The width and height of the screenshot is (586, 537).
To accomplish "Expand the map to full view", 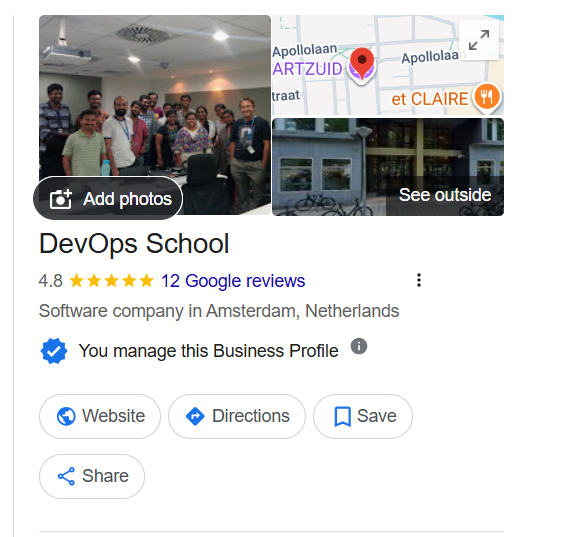I will (x=479, y=40).
